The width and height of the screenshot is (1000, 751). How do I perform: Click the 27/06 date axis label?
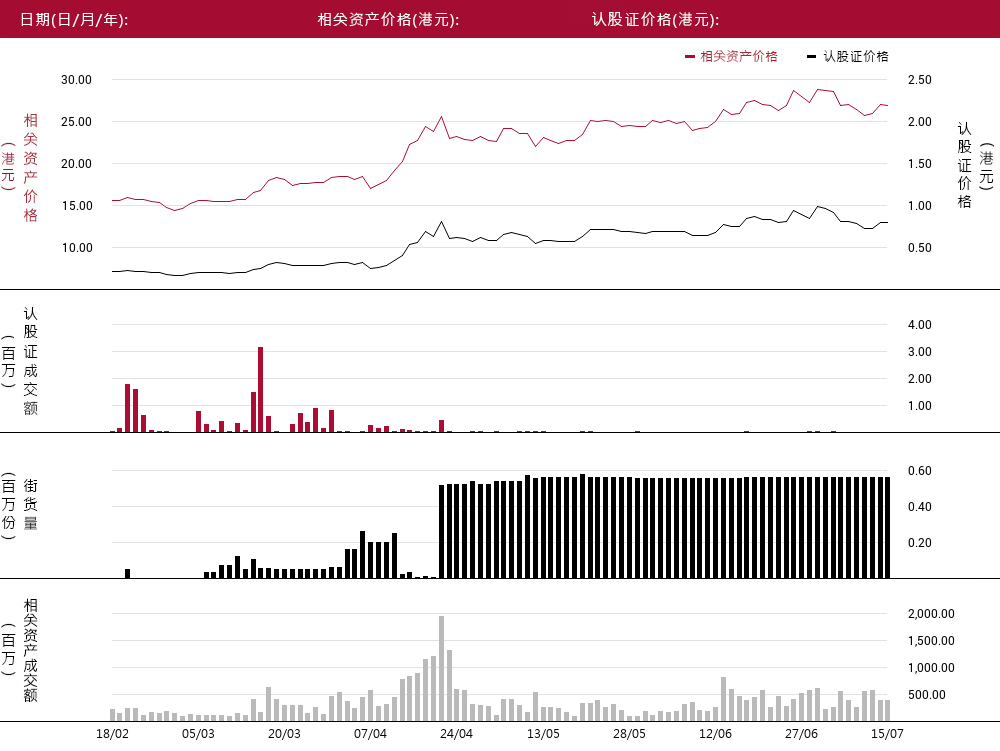pos(802,733)
